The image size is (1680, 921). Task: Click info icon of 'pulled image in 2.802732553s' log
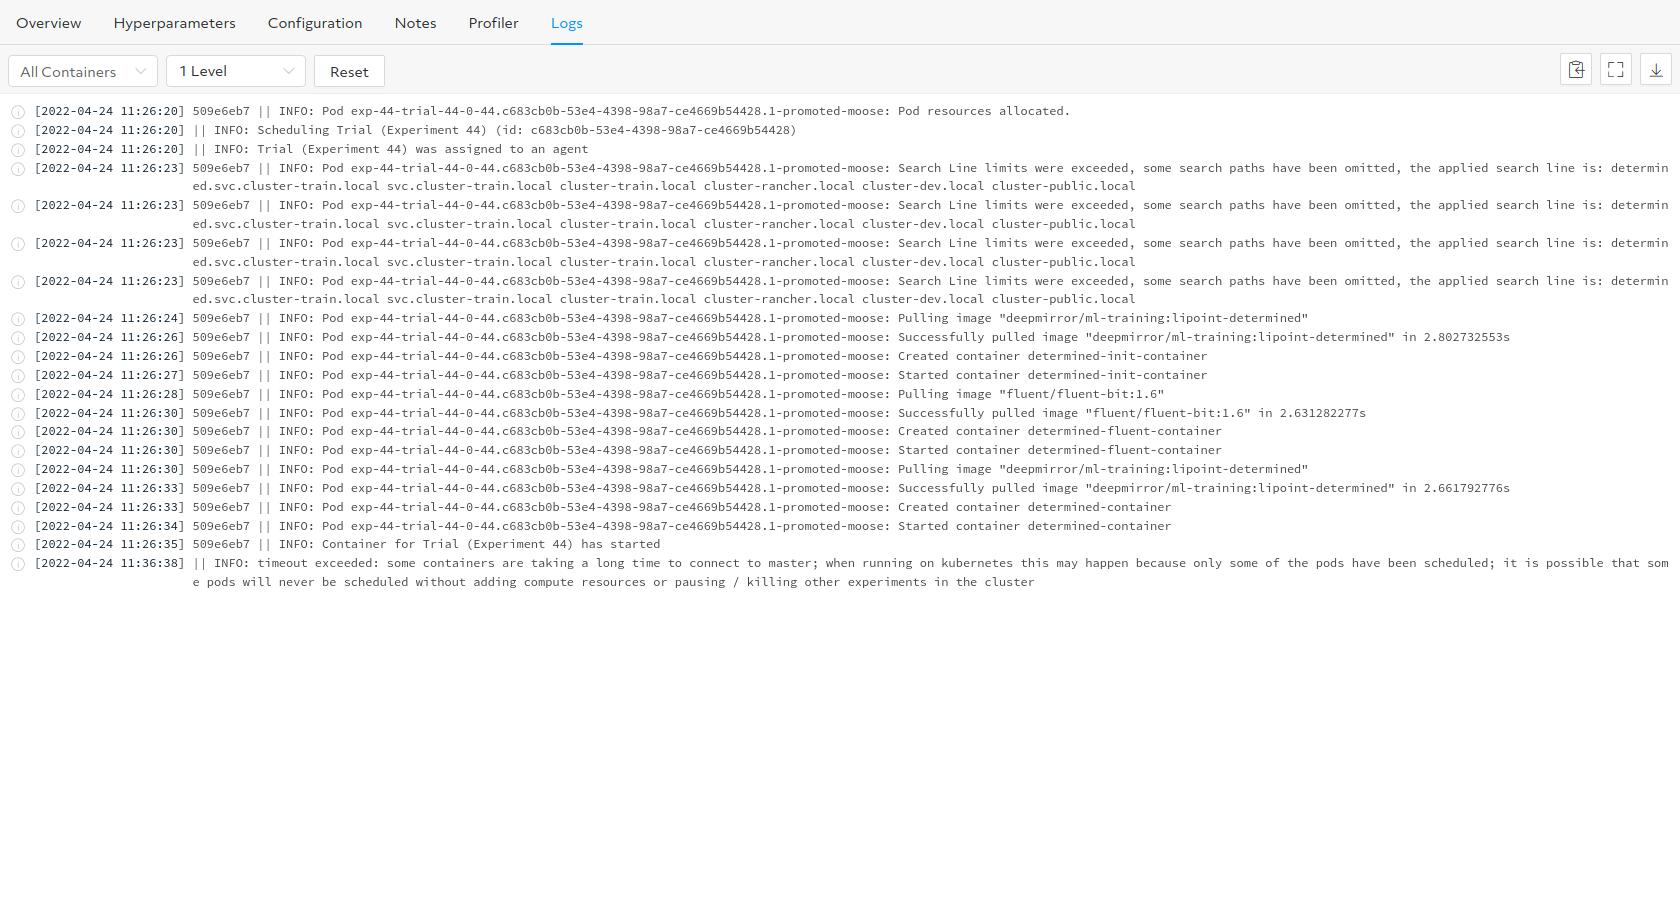click(18, 338)
